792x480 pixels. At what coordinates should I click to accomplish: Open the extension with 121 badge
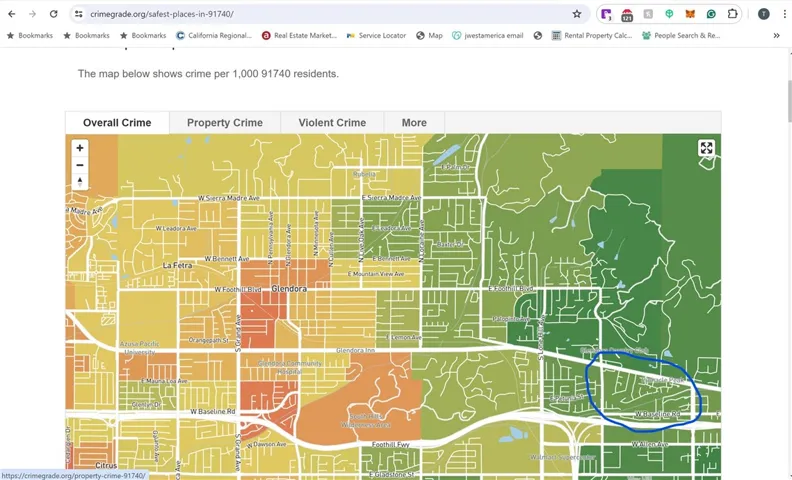tap(627, 15)
